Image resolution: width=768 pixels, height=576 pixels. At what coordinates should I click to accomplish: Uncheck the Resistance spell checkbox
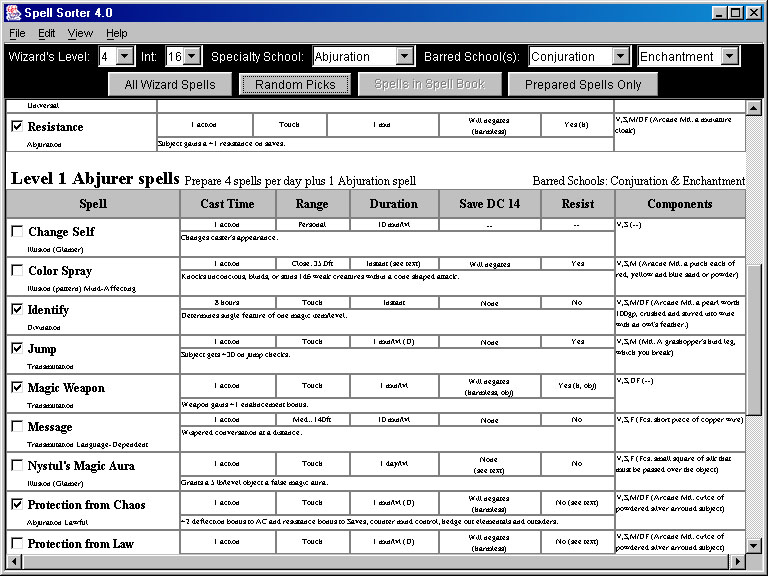pos(17,126)
